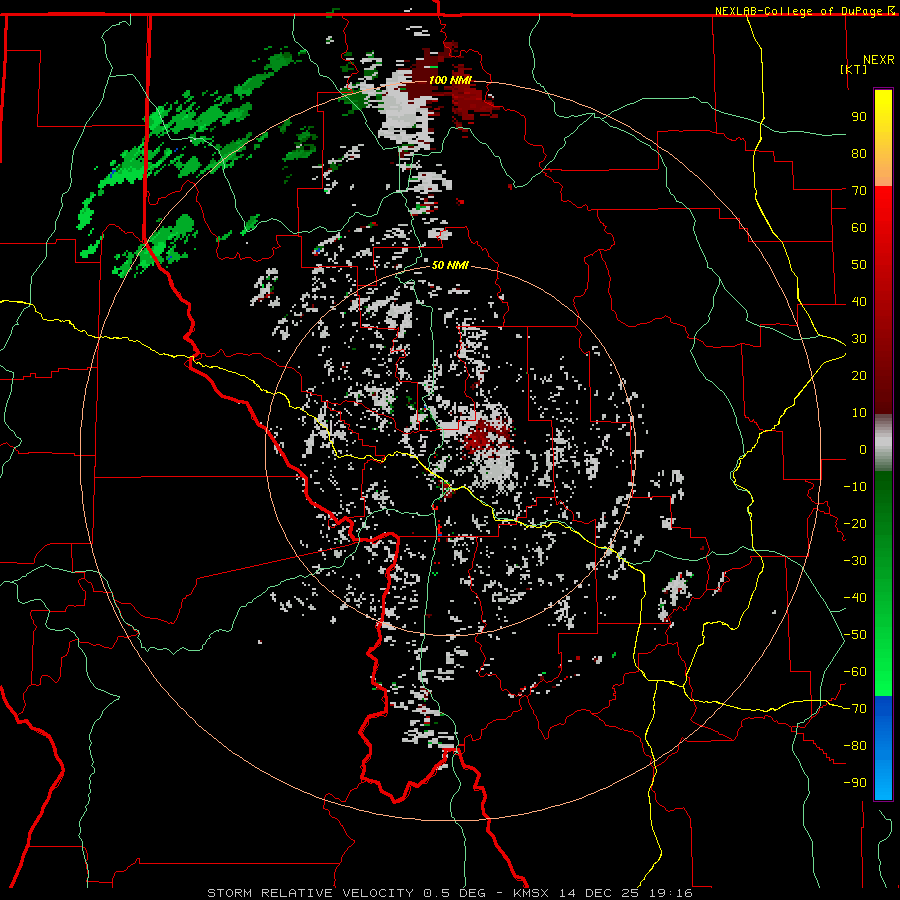Viewport: 900px width, 900px height.
Task: Click the positive 40 value on velocity scale
Action: click(x=859, y=301)
